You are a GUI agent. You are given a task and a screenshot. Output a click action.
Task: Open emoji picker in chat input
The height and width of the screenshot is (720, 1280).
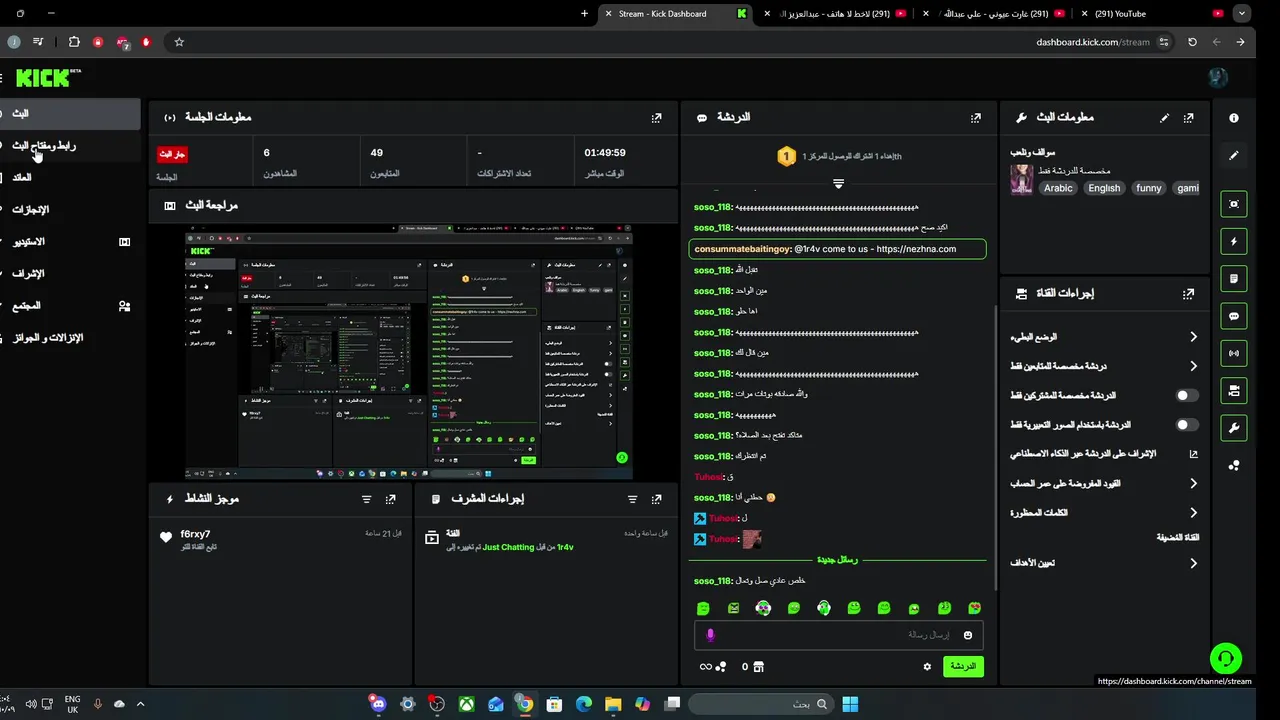point(968,635)
